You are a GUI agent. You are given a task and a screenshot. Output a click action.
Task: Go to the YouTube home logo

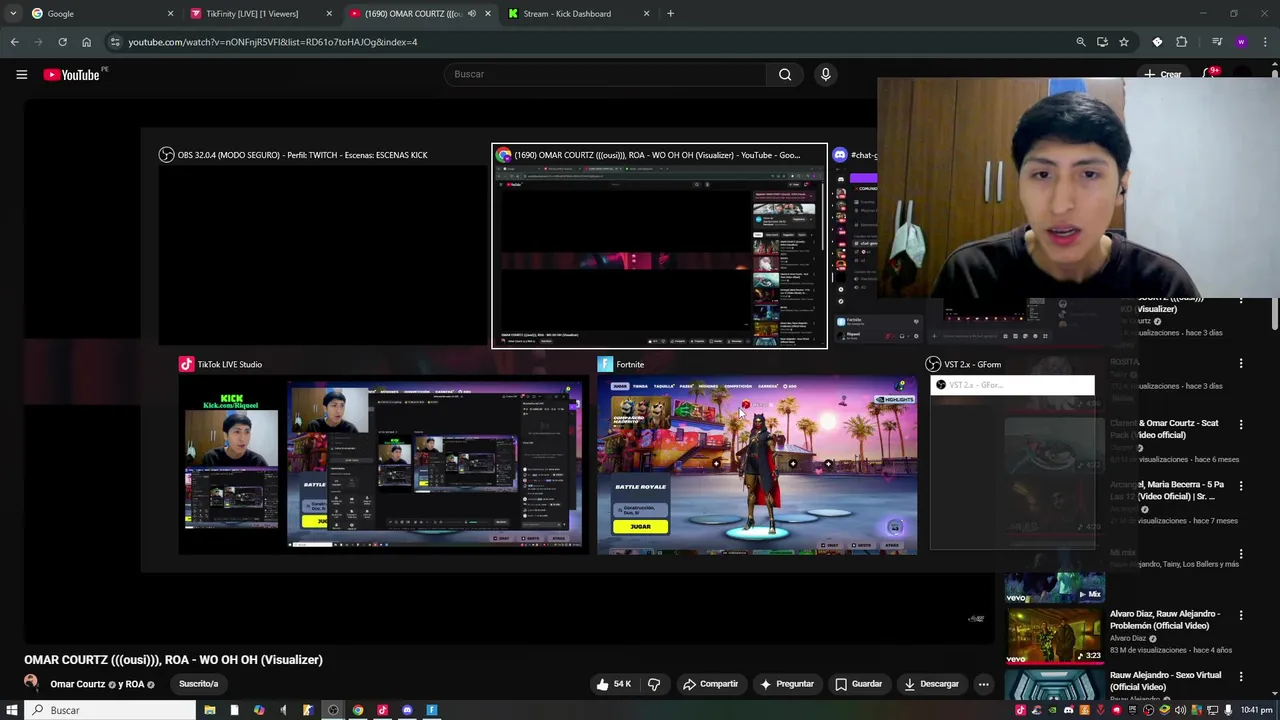point(71,74)
